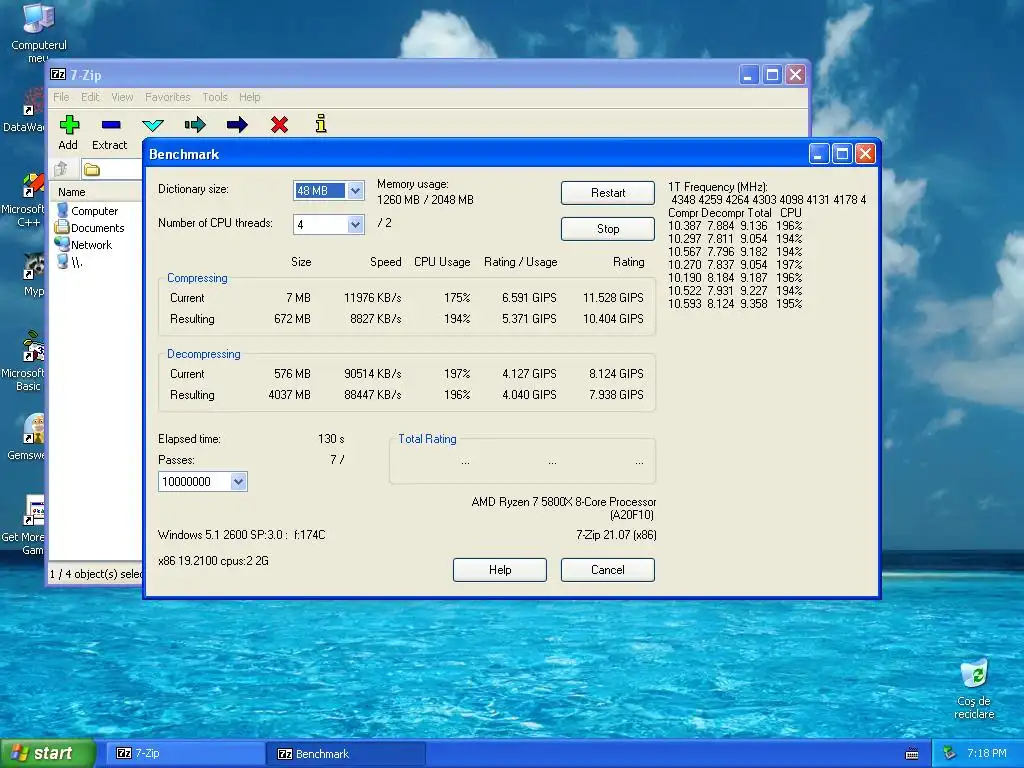The image size is (1024, 768).
Task: Click the keyboard icon in system tray
Action: point(912,754)
